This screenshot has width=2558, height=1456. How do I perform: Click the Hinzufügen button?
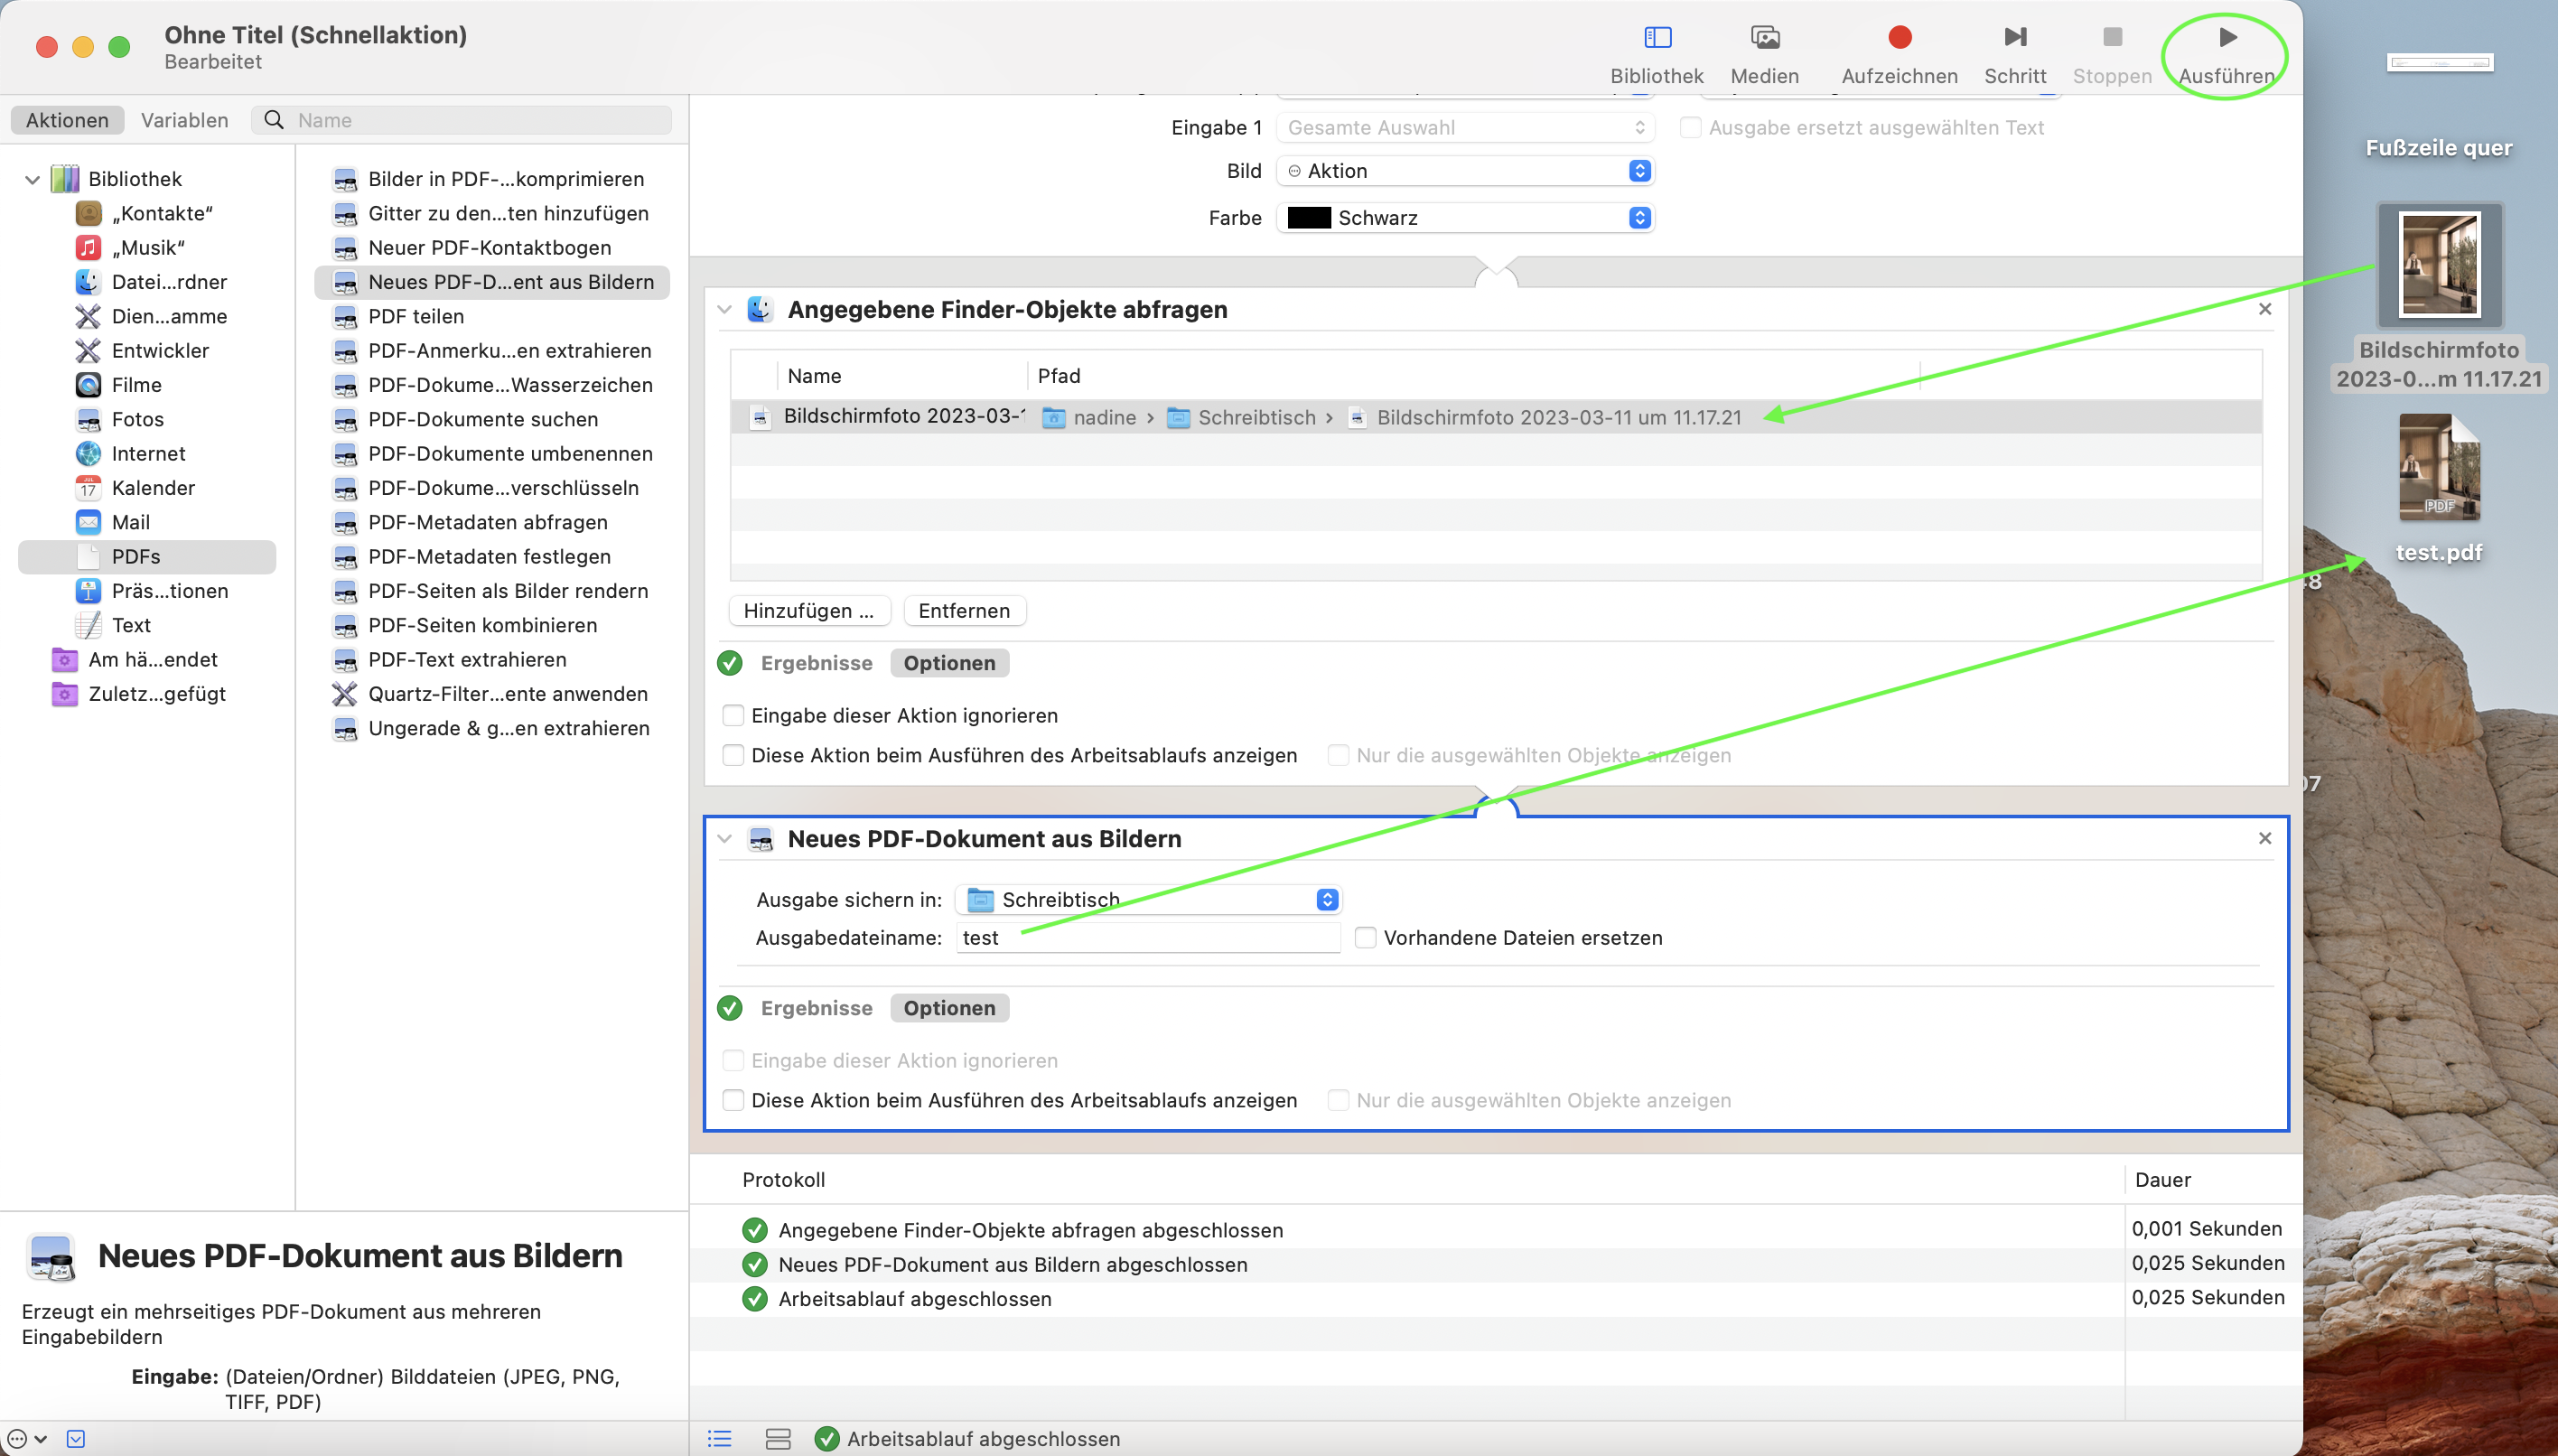(808, 611)
